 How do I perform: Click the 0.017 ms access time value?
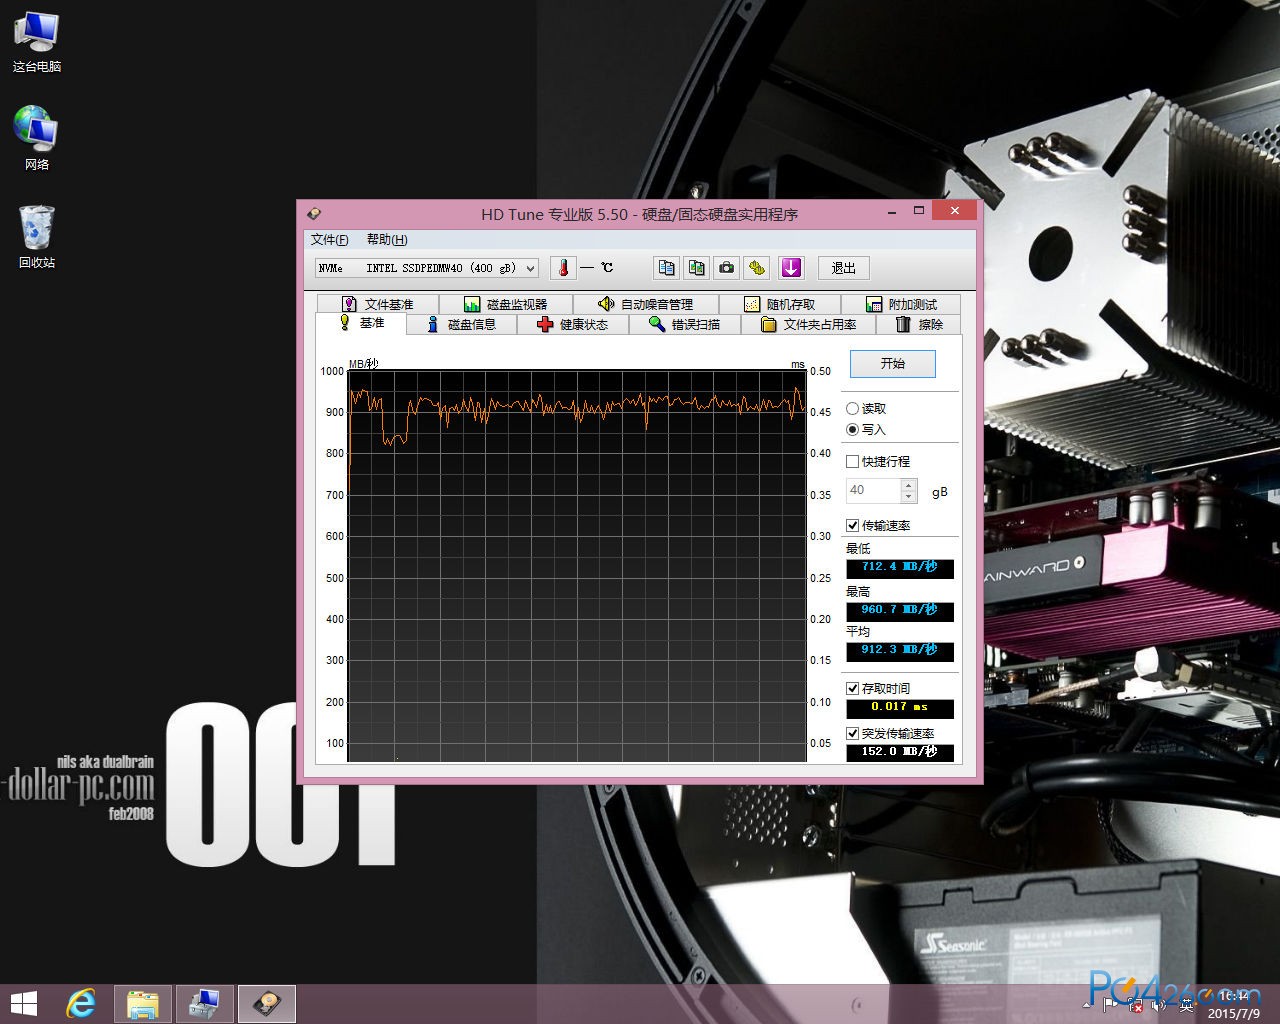[x=900, y=708]
